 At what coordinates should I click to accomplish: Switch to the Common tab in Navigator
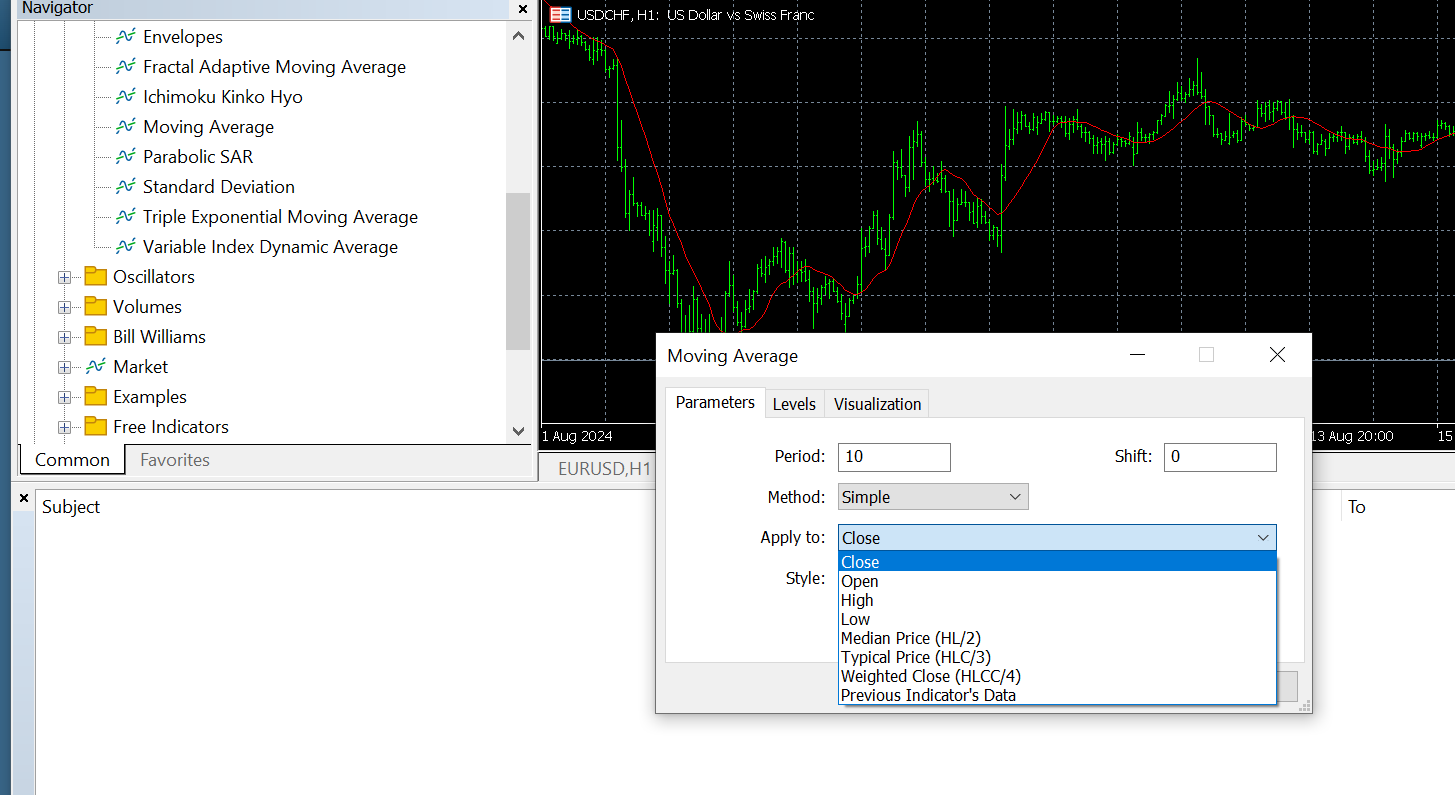click(x=72, y=460)
